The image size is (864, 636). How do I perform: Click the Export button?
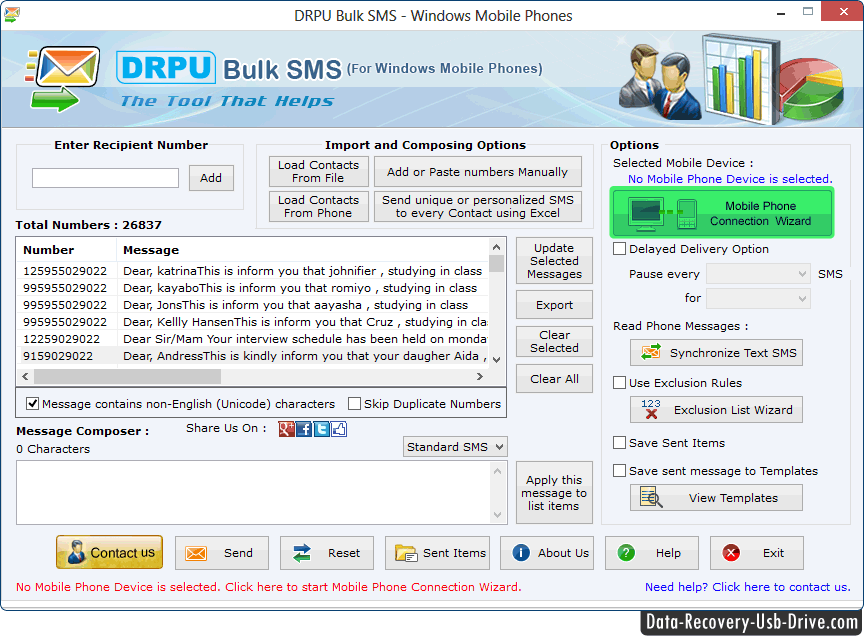coord(554,305)
